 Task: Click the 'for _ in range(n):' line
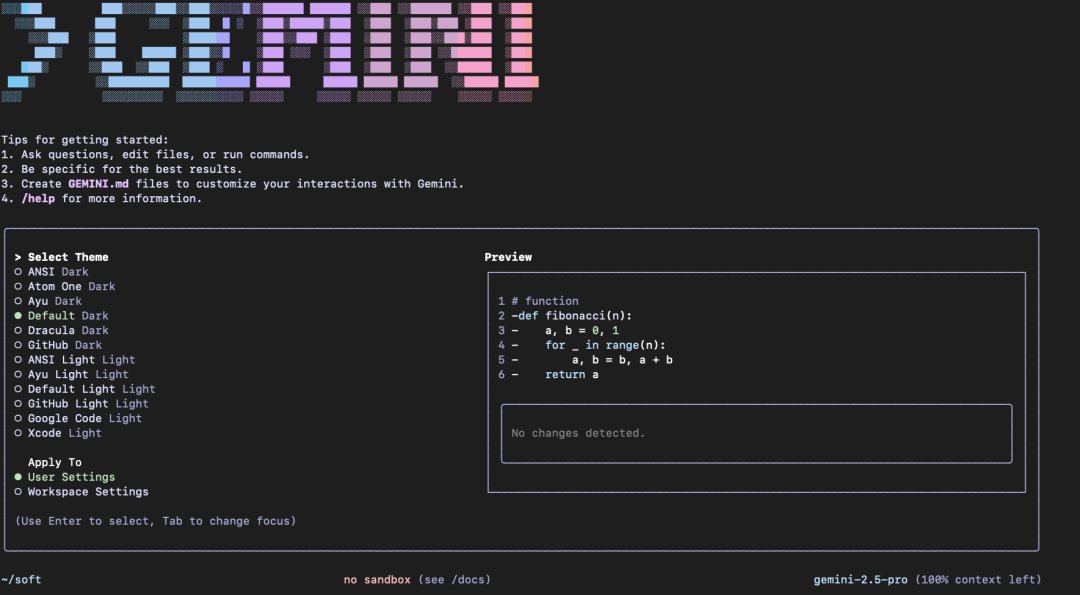[x=605, y=345]
